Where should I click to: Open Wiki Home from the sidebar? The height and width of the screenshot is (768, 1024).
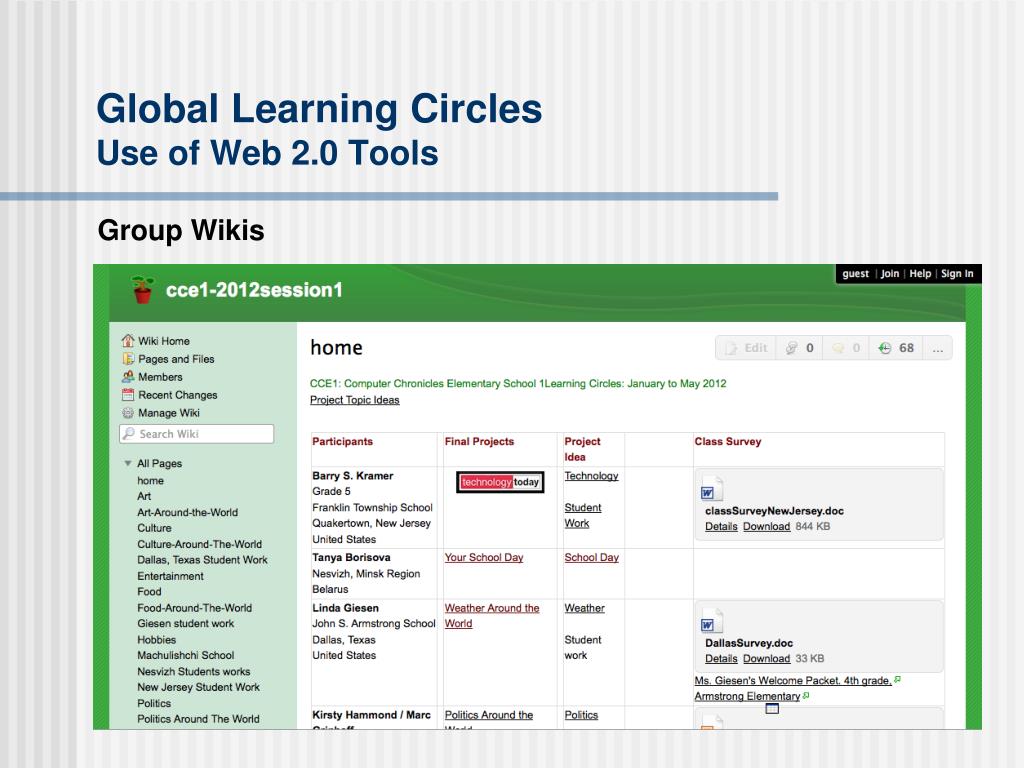click(x=164, y=341)
